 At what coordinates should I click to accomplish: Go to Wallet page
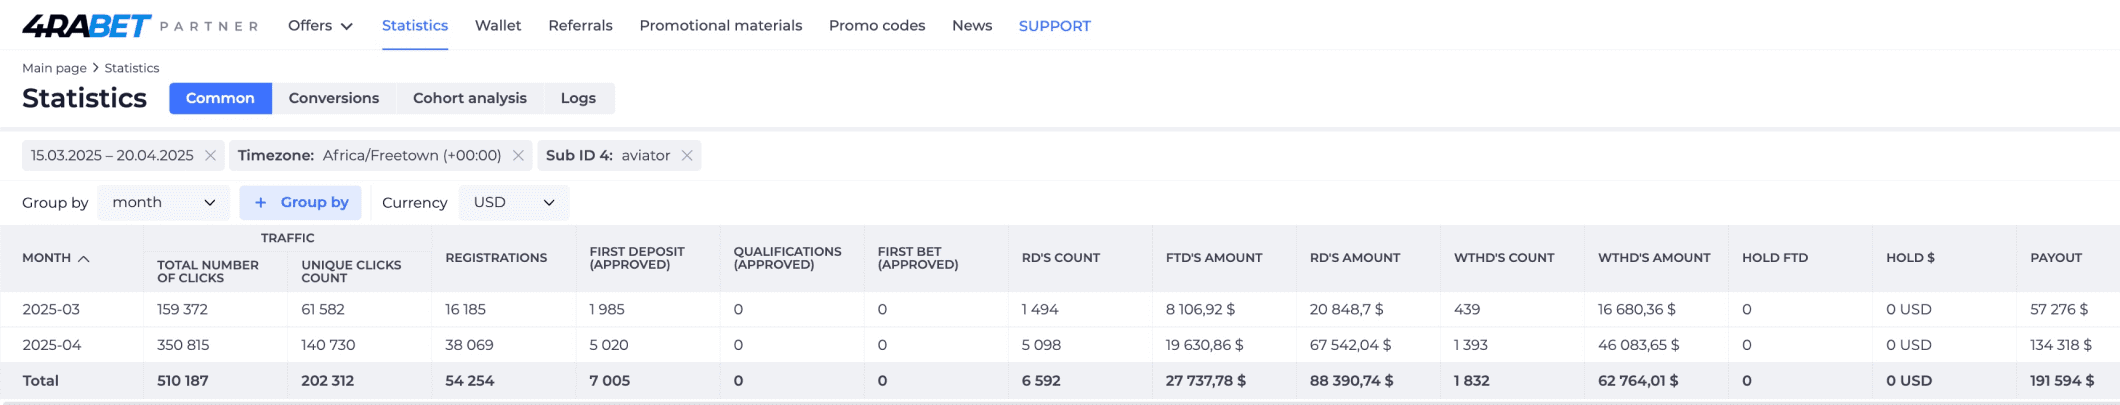click(498, 26)
